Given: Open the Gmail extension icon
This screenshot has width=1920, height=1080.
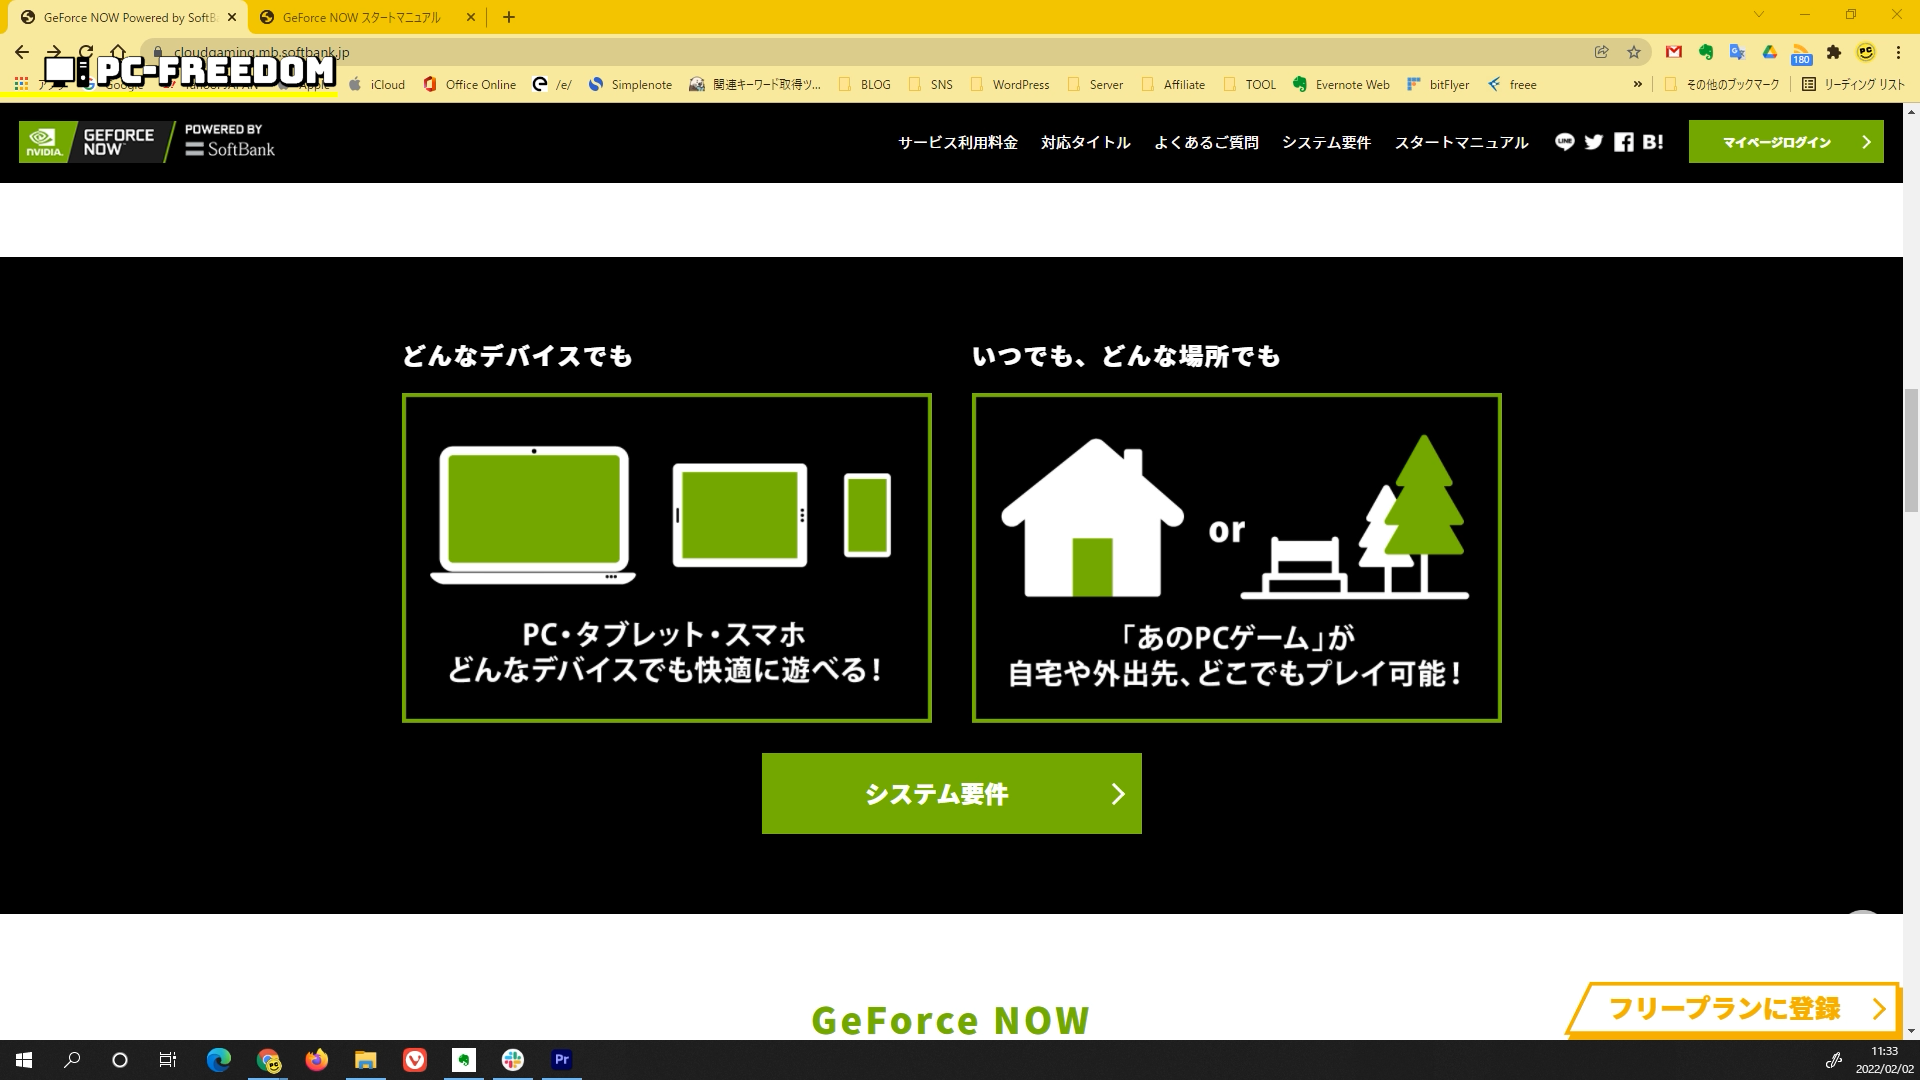Looking at the screenshot, I should click(x=1674, y=52).
